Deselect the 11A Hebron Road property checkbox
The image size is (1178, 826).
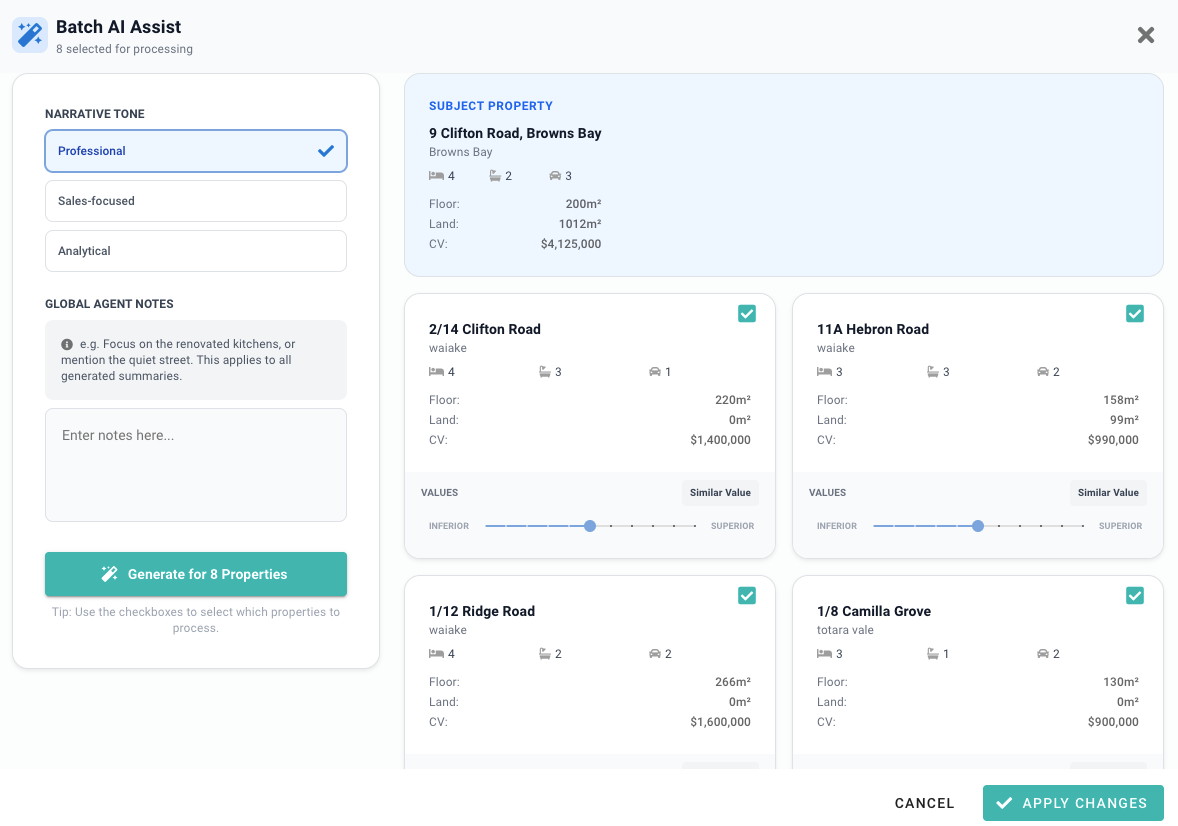coord(1135,314)
